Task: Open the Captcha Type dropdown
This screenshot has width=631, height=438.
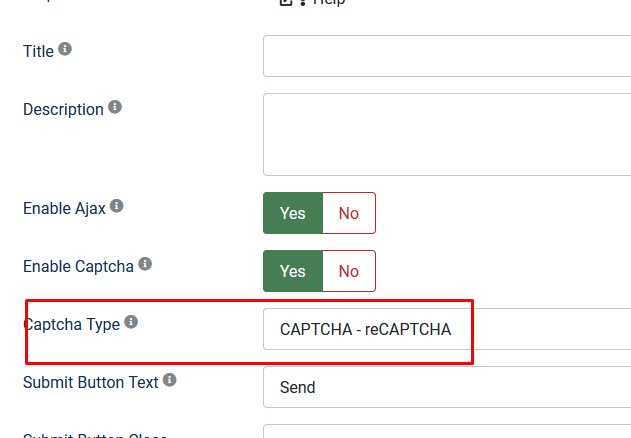Action: 447,329
